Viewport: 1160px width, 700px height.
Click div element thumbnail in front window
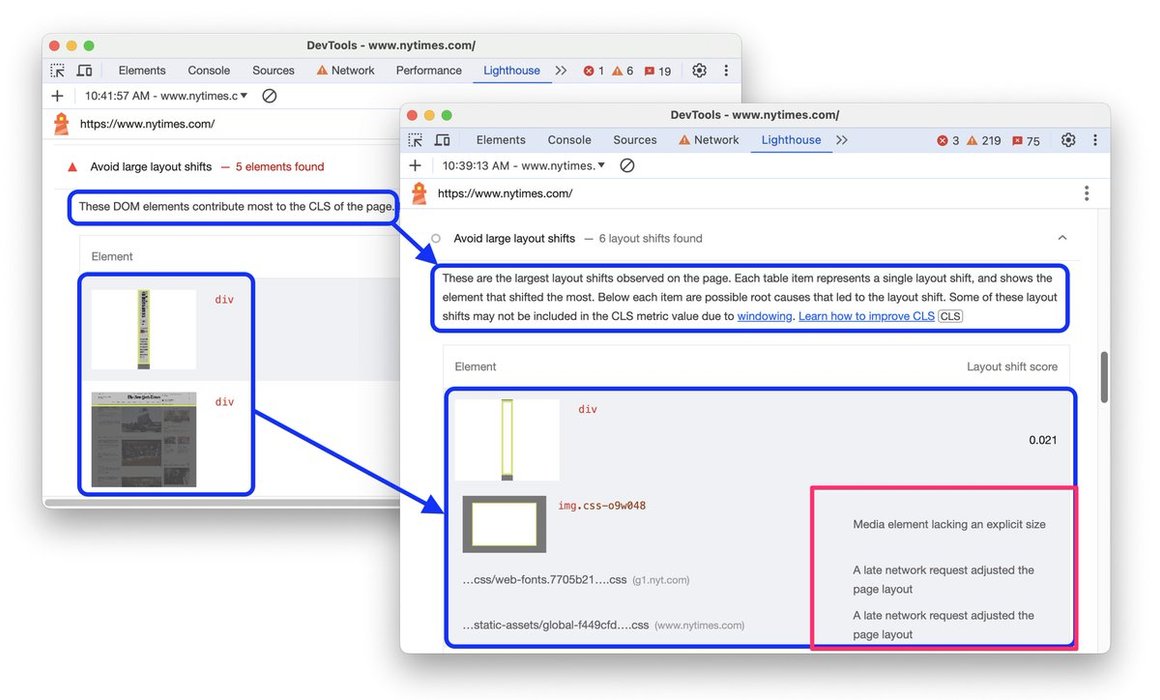tap(507, 440)
